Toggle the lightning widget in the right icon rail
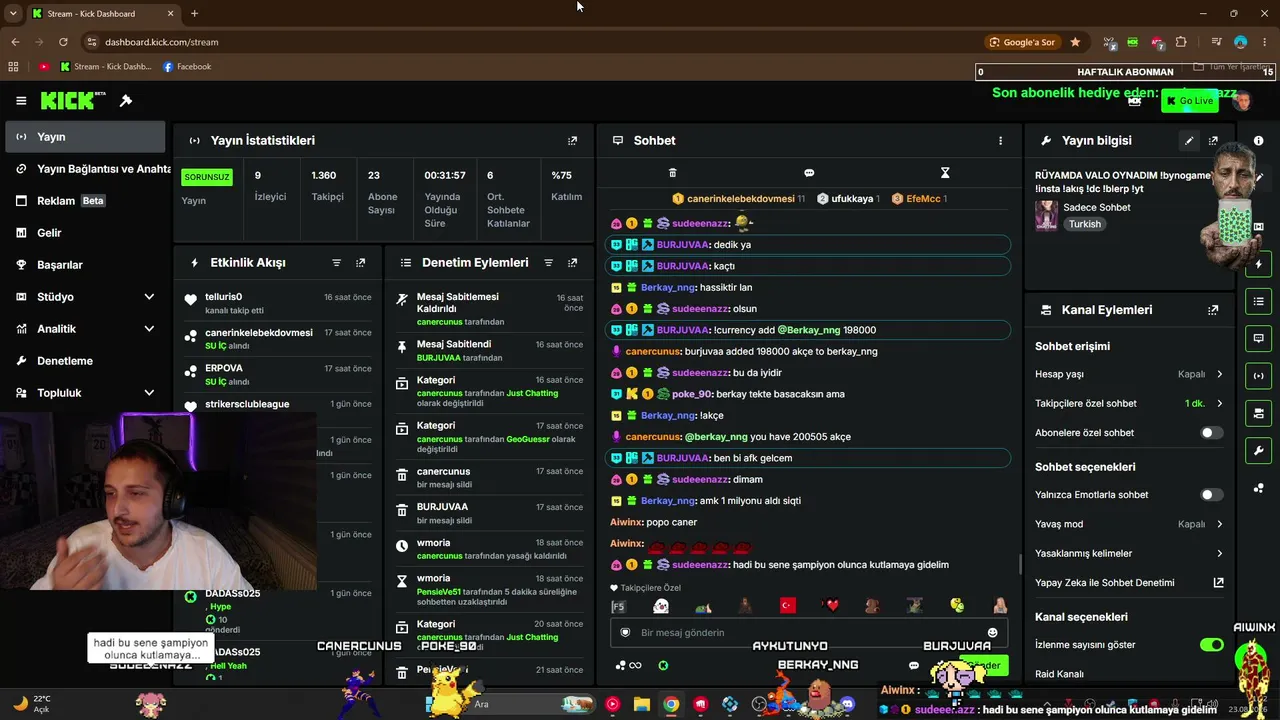1280x720 pixels. [1258, 265]
